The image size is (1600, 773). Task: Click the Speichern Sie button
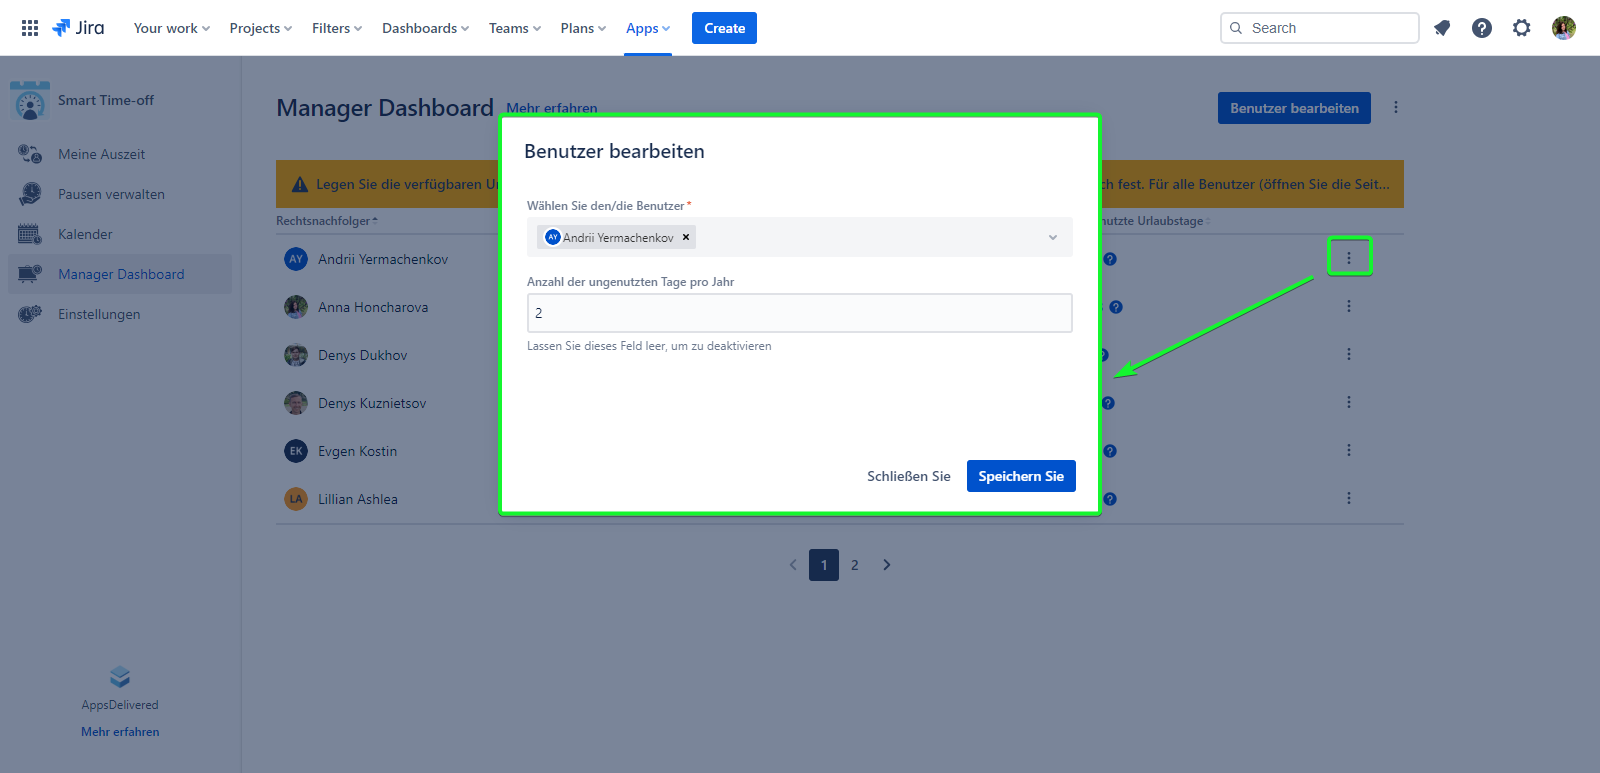1021,476
